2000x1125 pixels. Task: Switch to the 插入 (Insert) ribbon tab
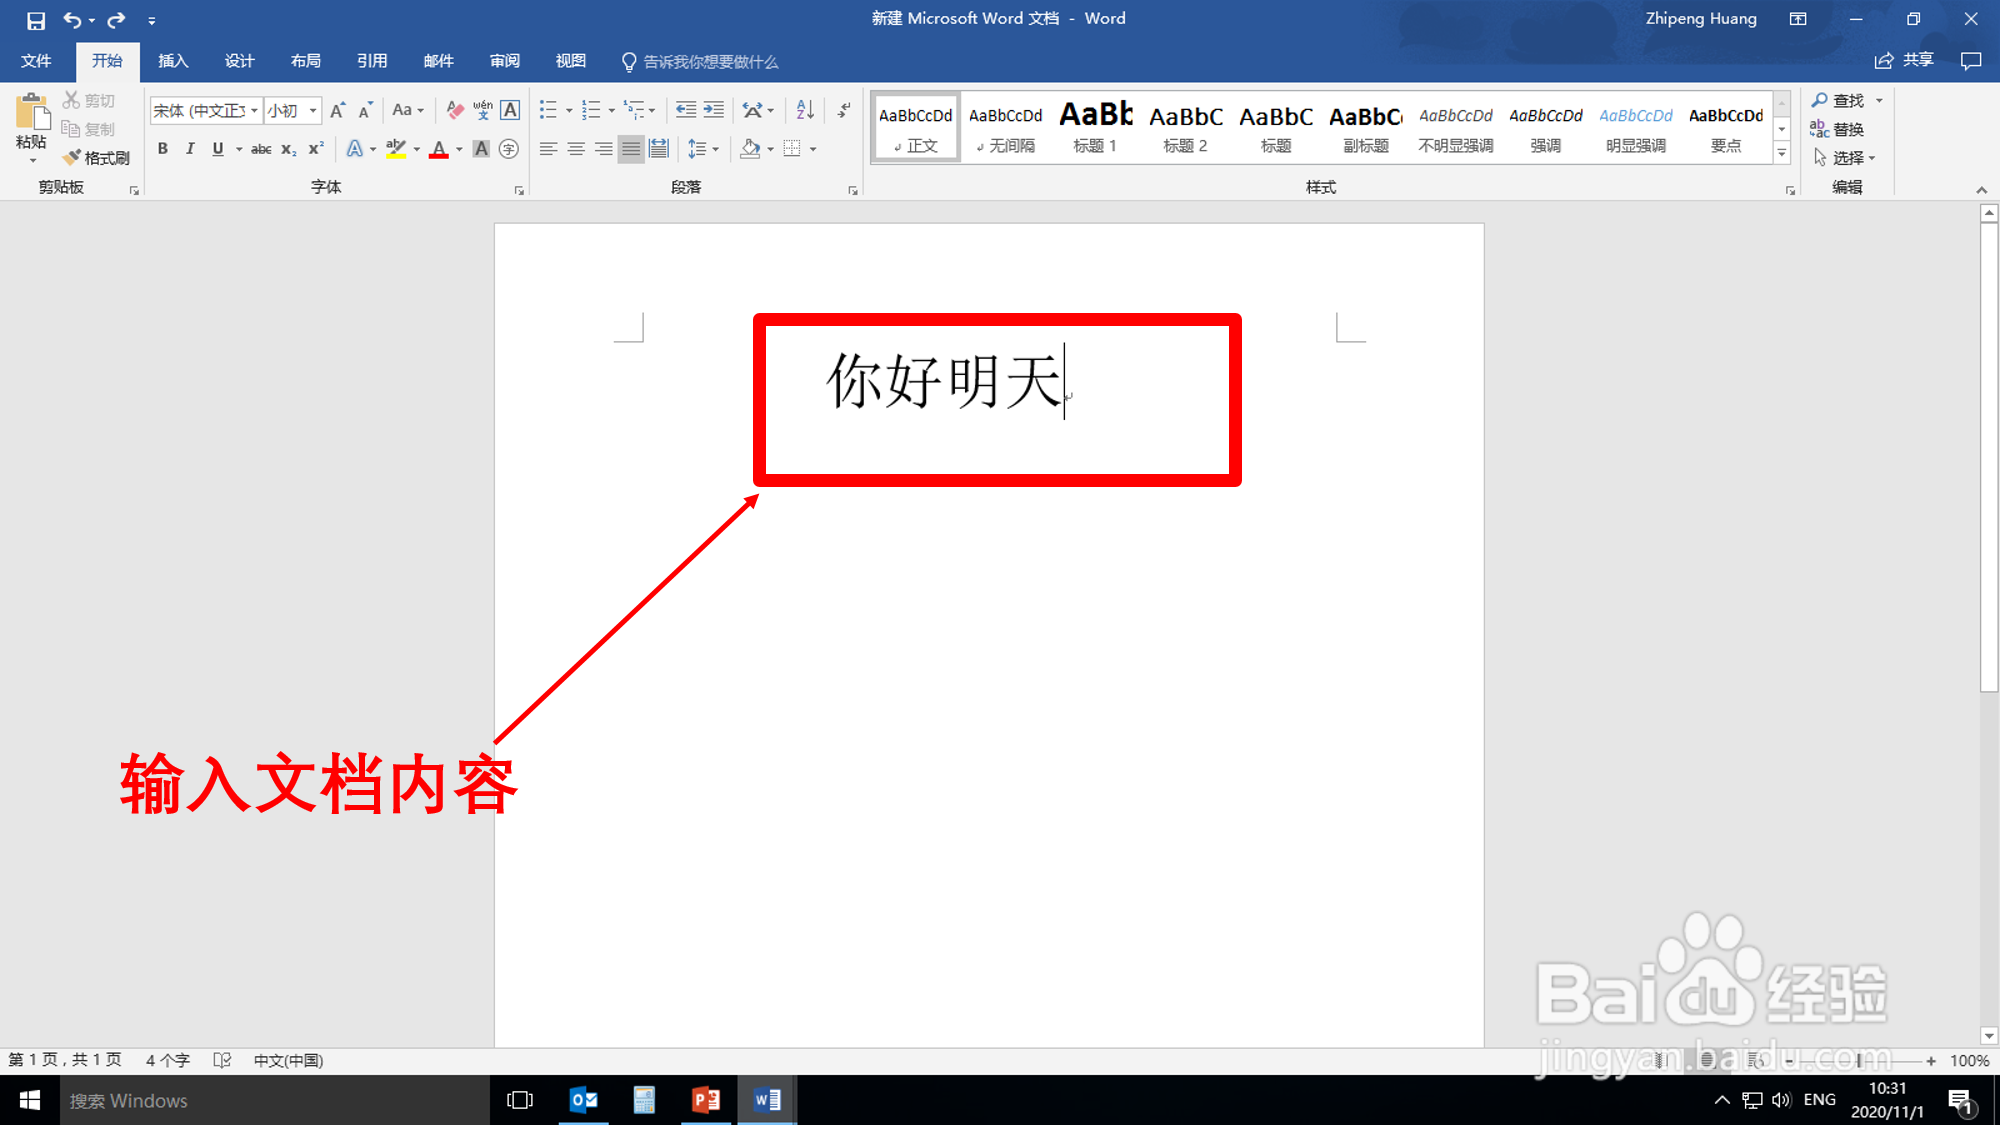coord(173,61)
